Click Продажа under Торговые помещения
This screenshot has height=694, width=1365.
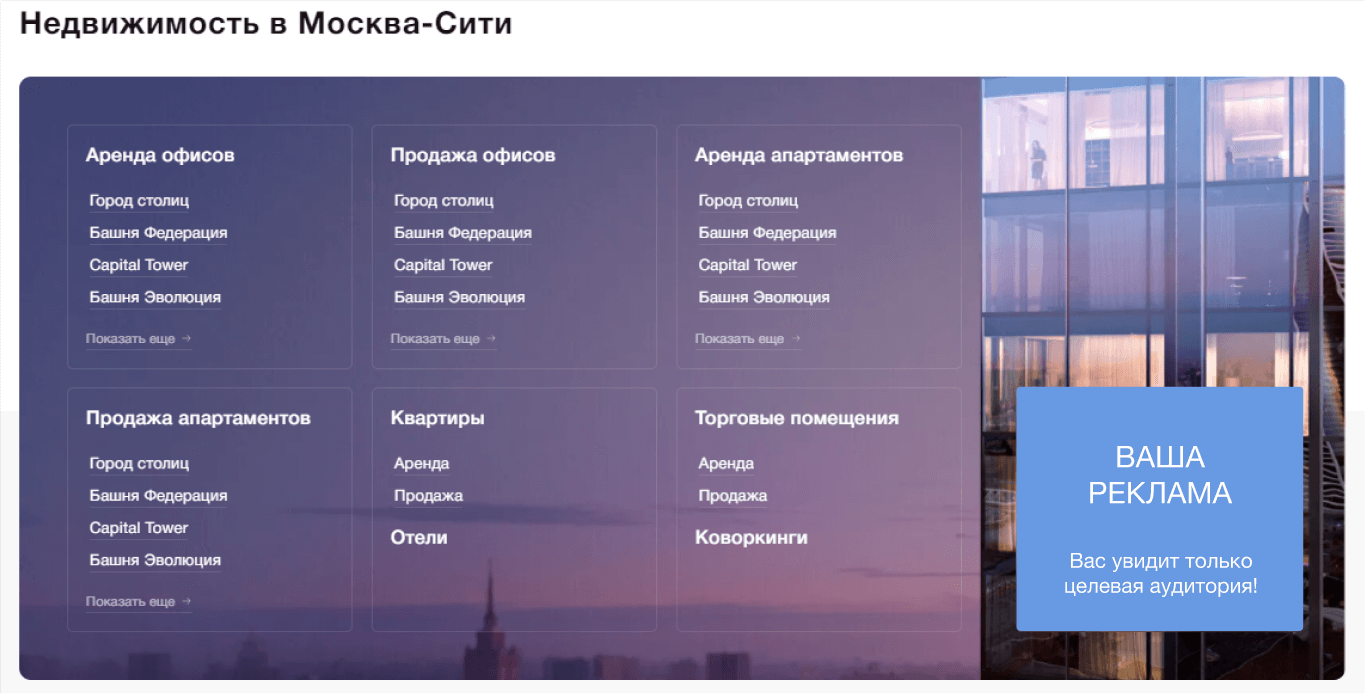(733, 496)
